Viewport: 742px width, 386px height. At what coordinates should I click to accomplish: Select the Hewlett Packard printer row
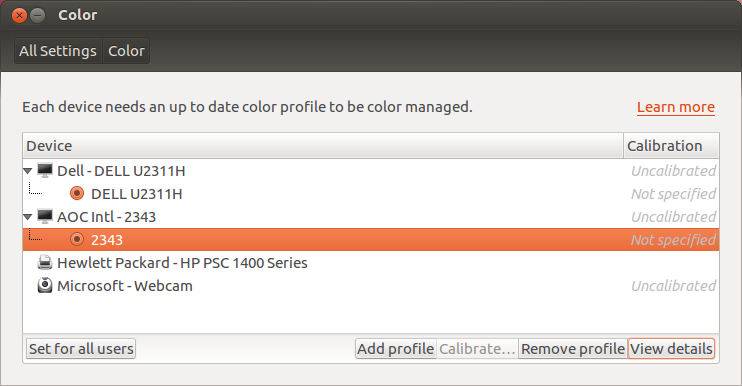(371, 263)
